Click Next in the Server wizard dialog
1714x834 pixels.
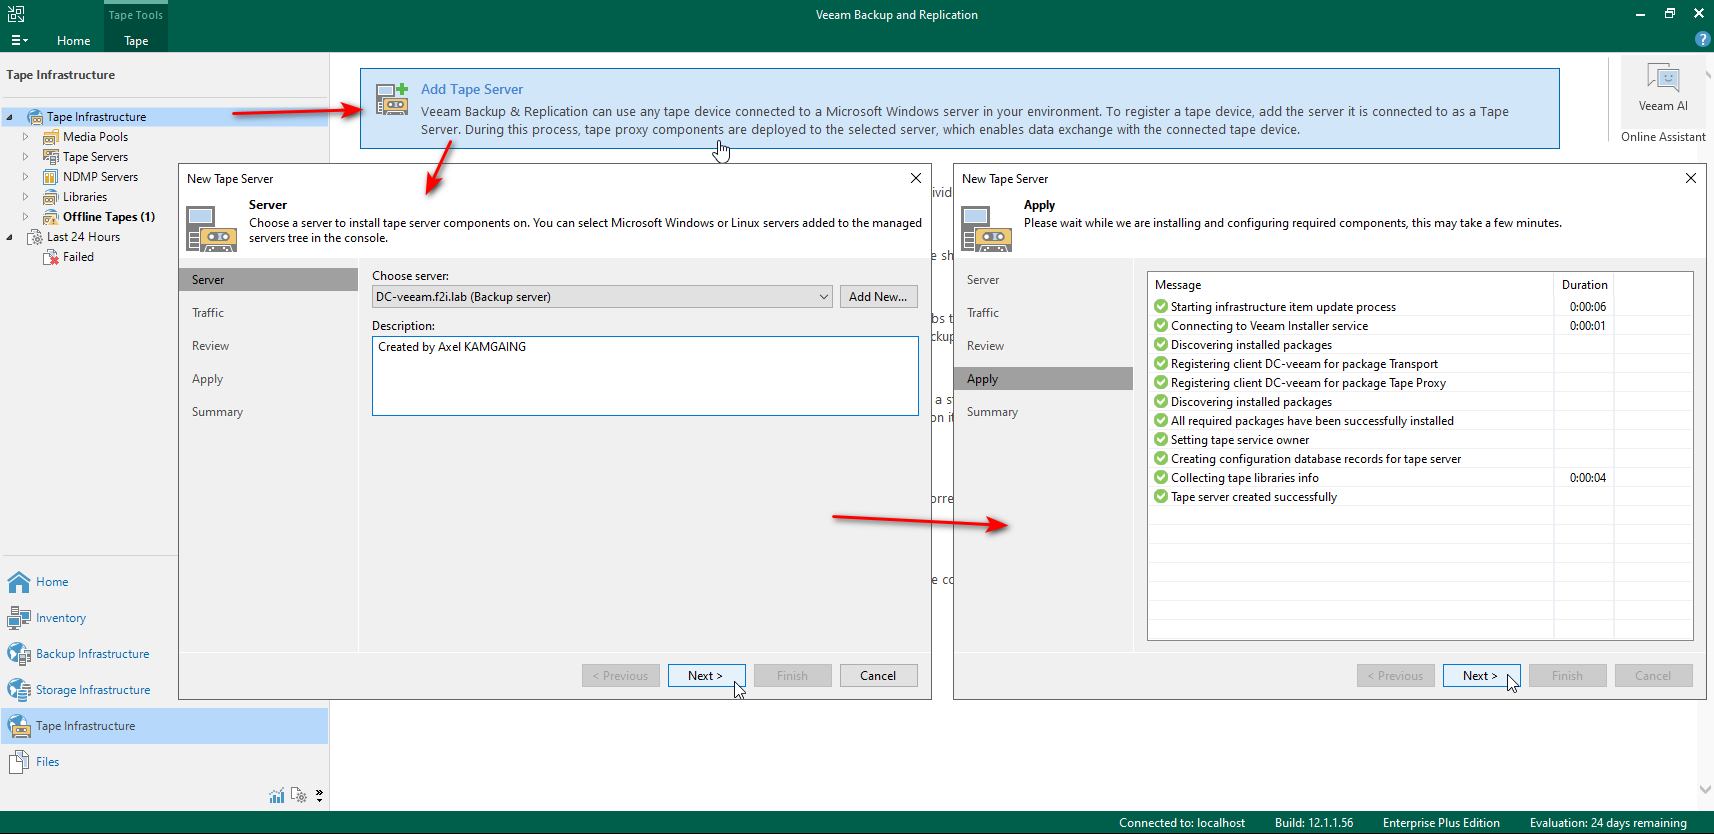(x=707, y=676)
